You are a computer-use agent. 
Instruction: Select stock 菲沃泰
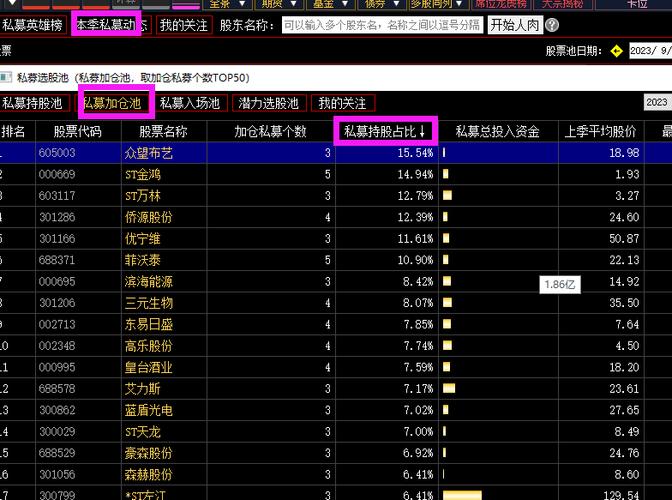click(x=143, y=260)
